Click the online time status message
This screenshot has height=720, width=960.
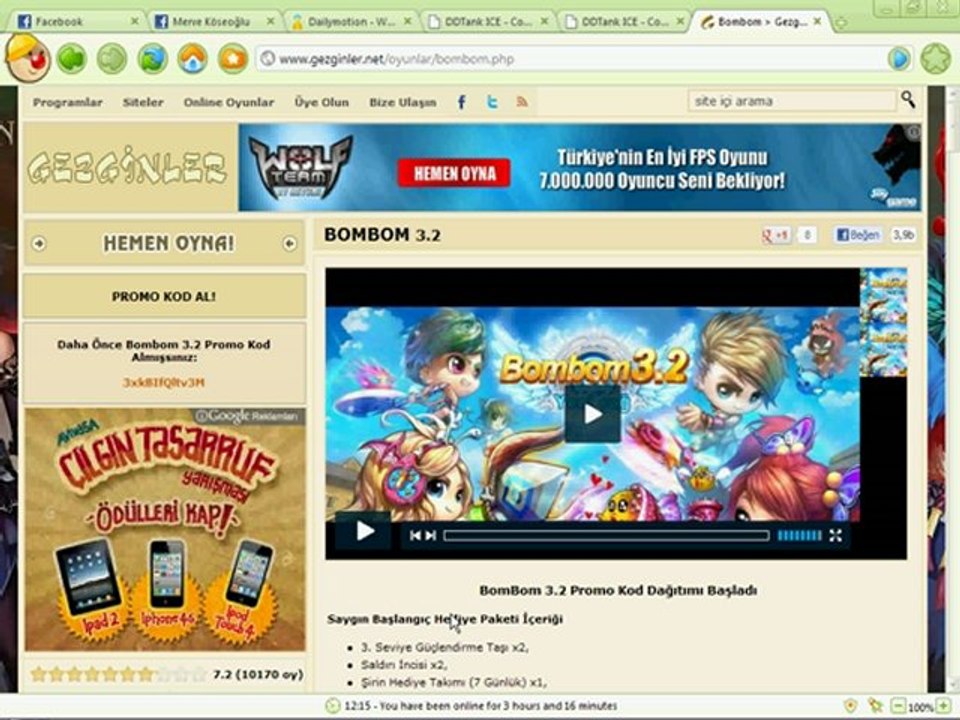click(481, 706)
